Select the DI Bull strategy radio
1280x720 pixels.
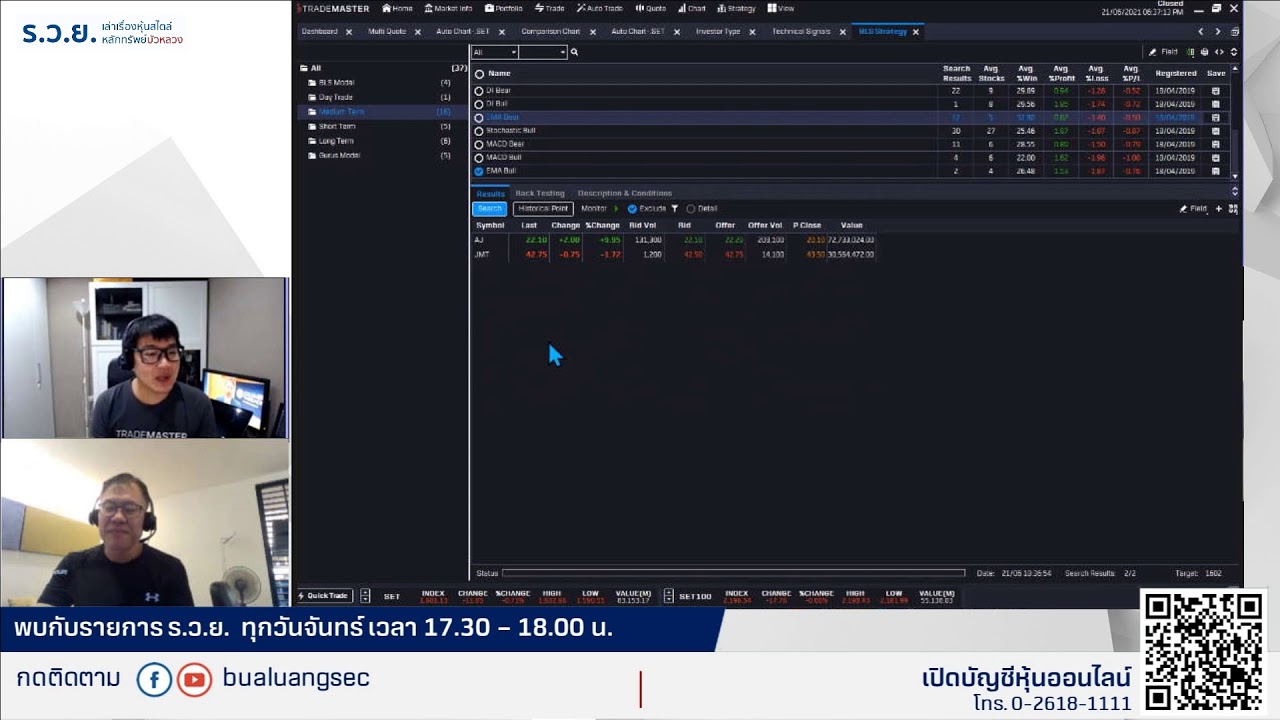(x=479, y=104)
